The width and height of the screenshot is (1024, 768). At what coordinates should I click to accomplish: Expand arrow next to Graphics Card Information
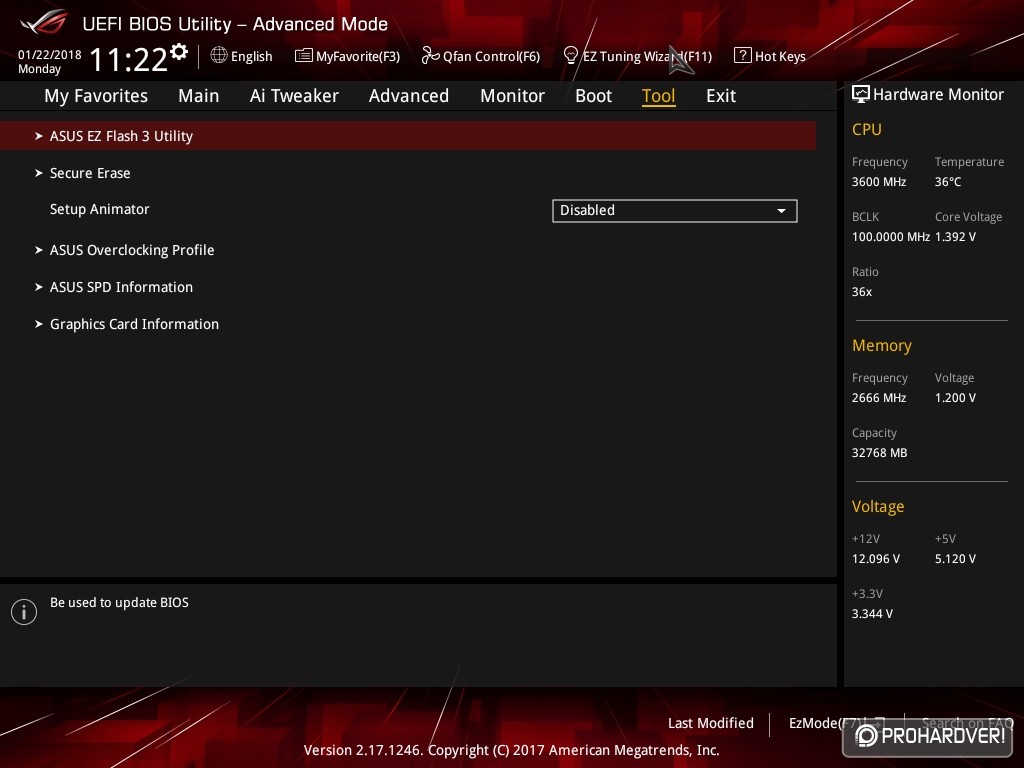[x=39, y=325]
